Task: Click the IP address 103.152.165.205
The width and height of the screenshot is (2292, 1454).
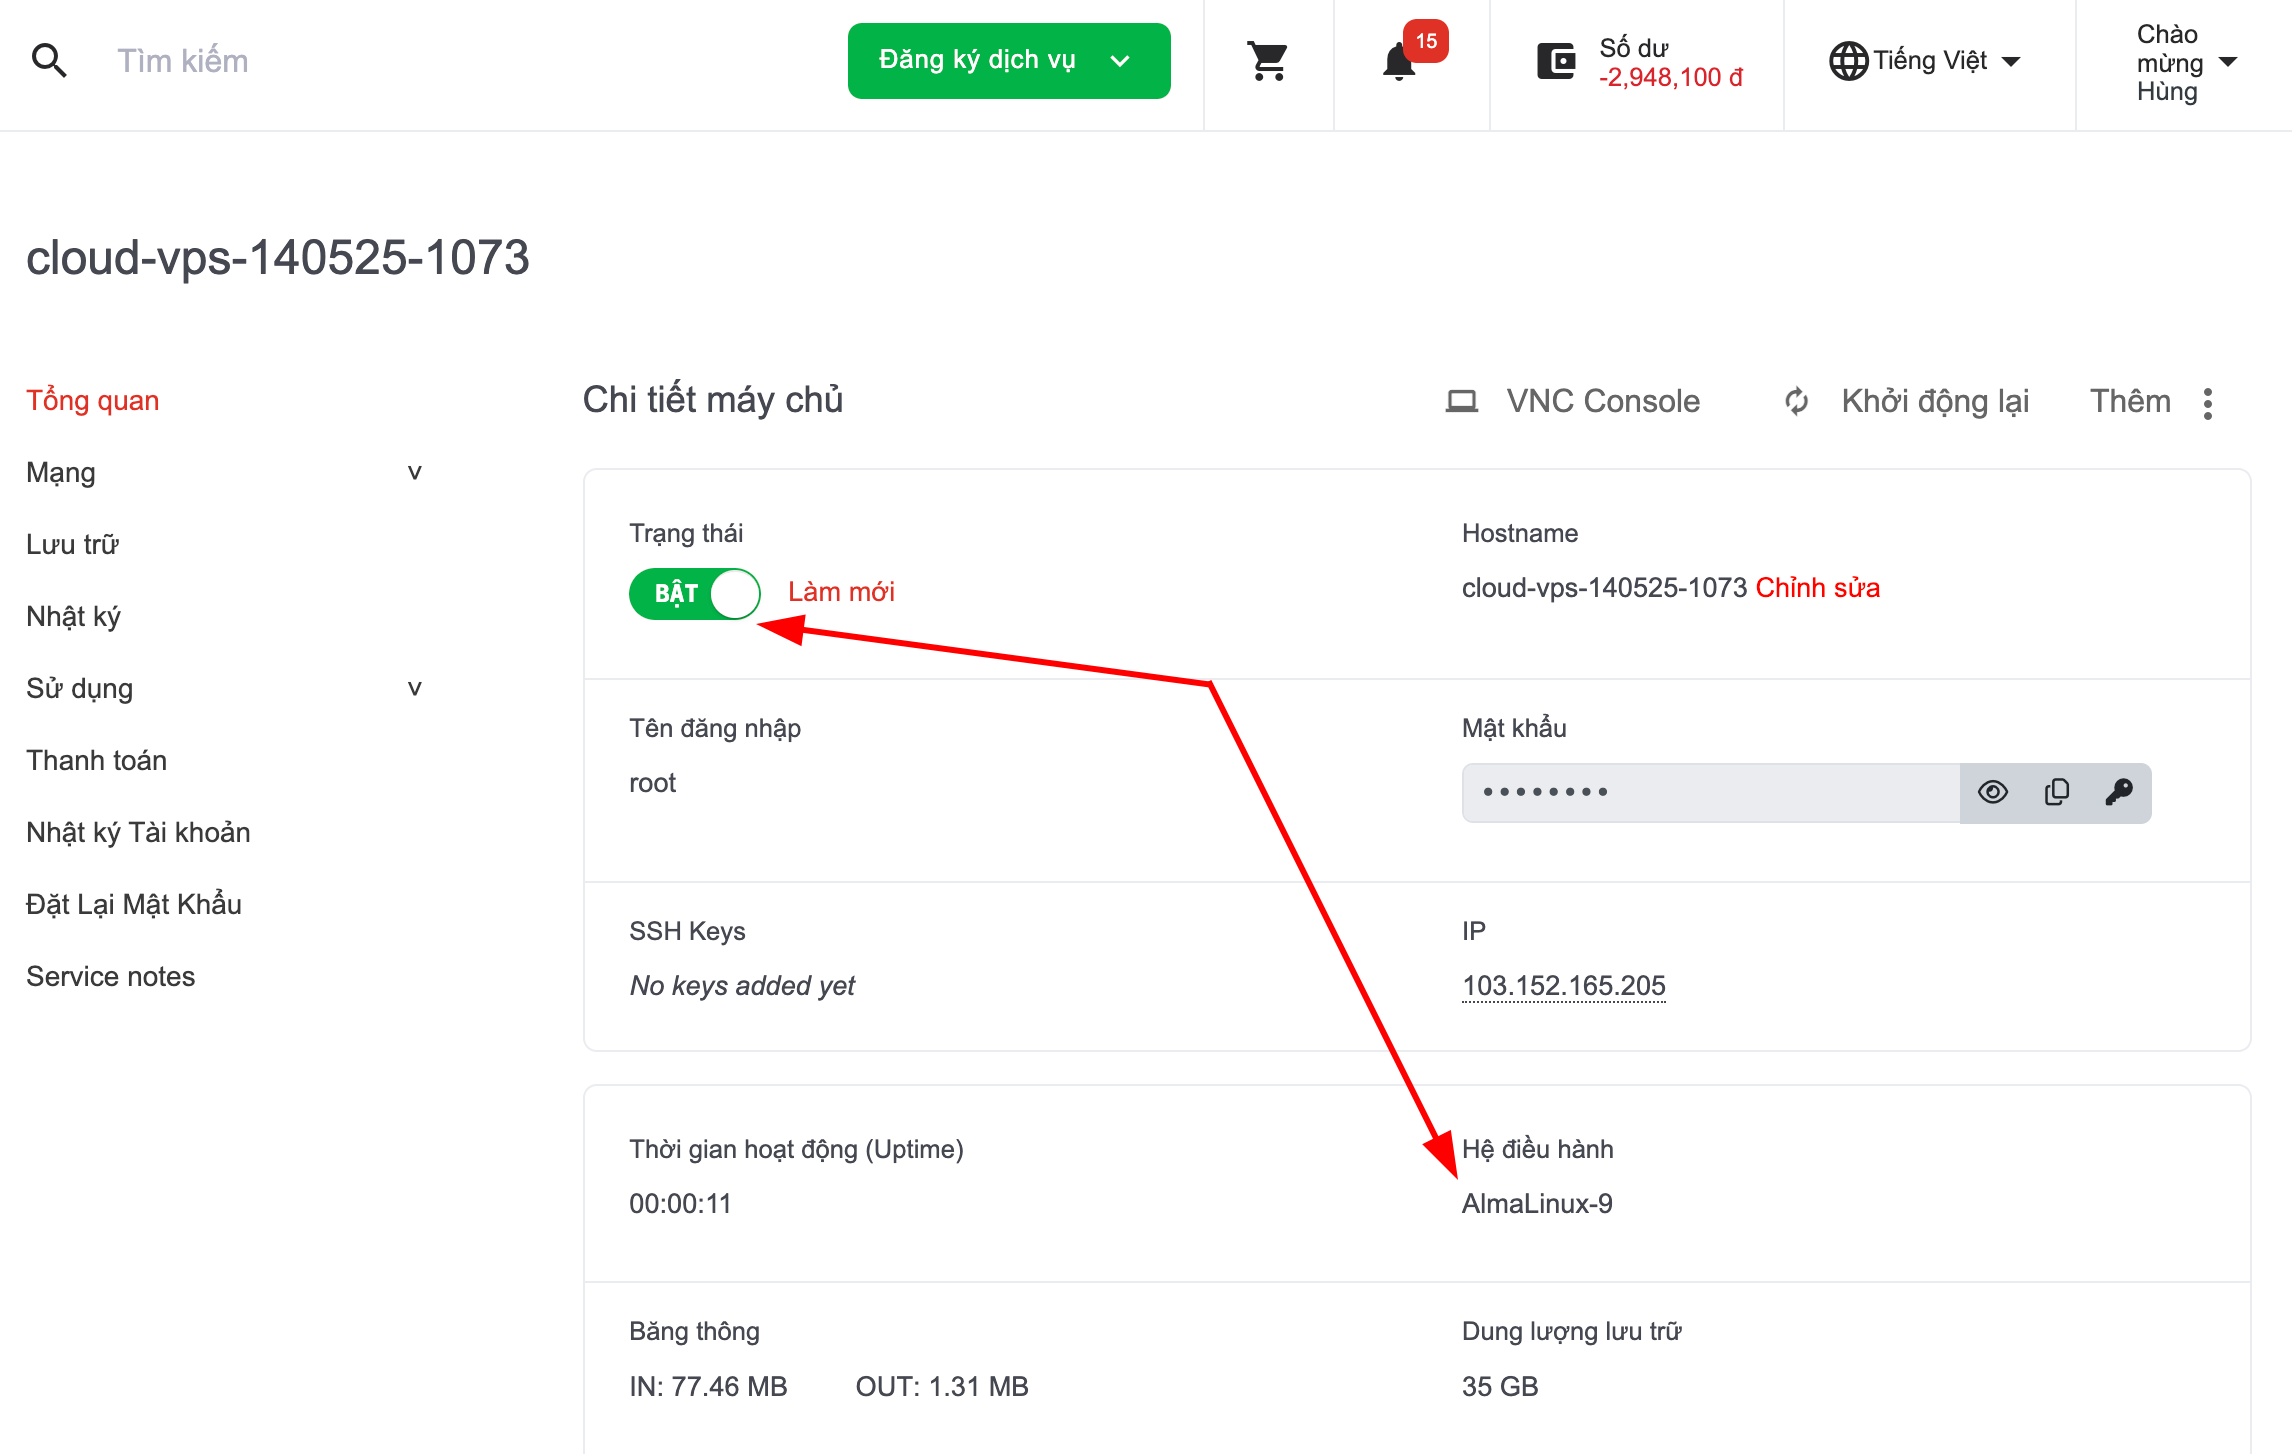Action: [x=1563, y=985]
